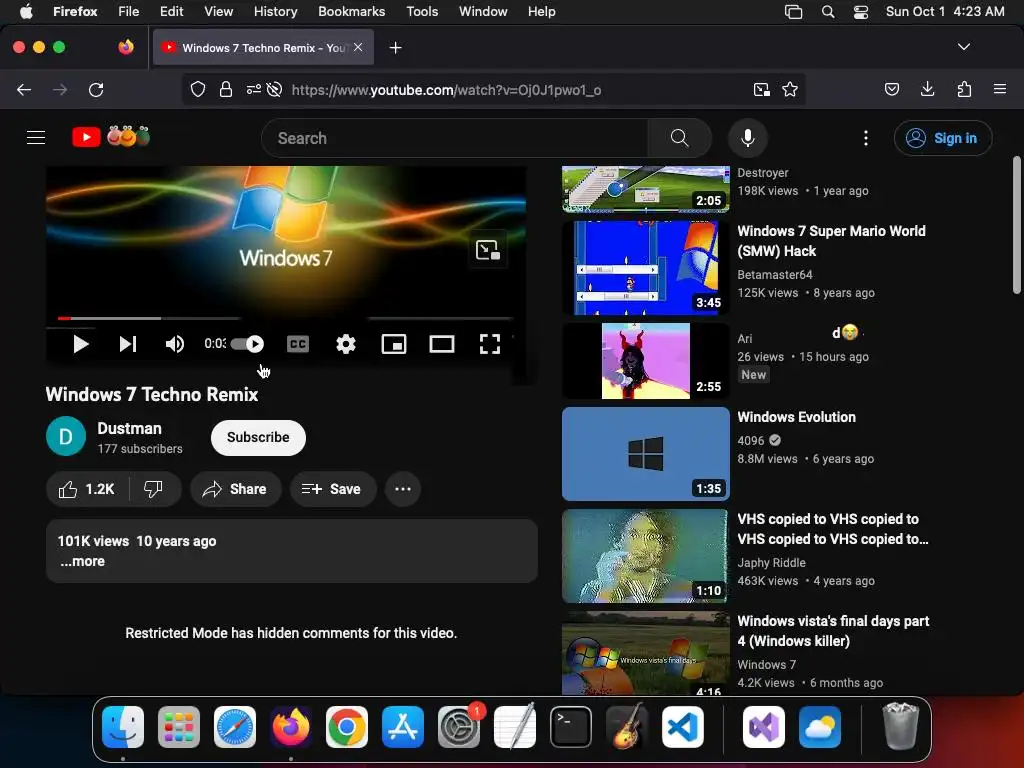Open the Firefox downloads panel
This screenshot has height=768, width=1024.
[927, 89]
